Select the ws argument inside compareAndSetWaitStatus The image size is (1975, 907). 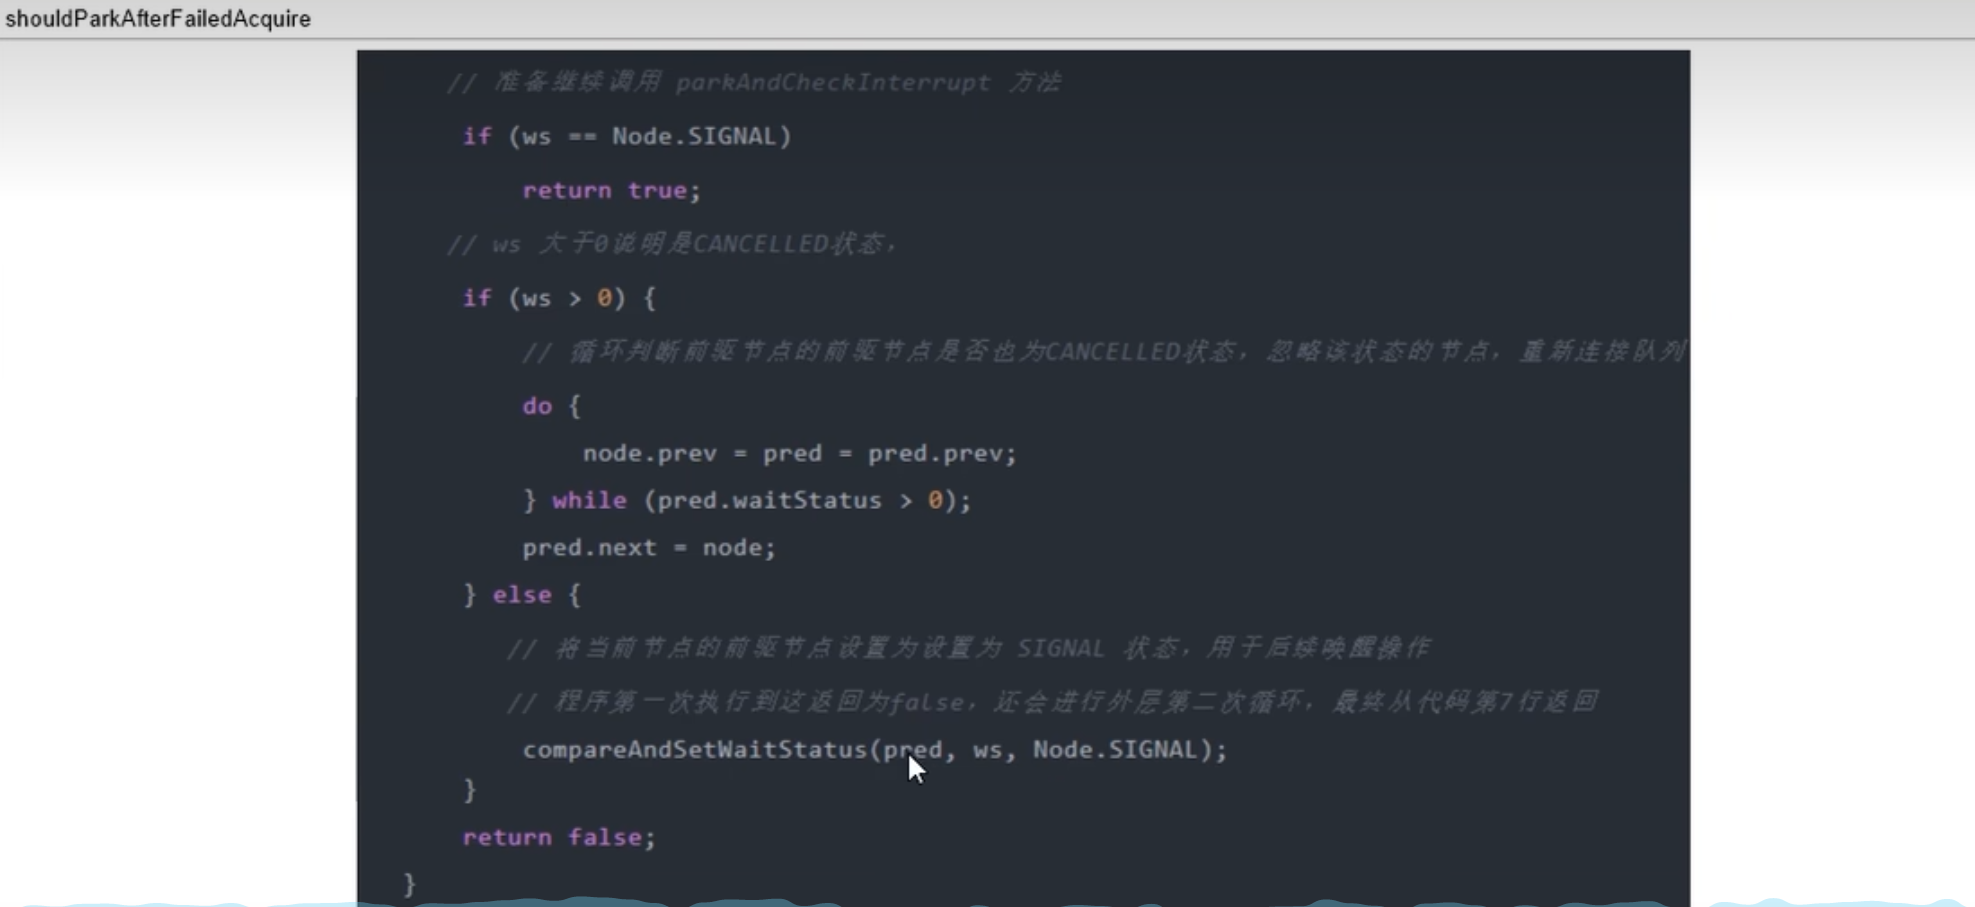[990, 749]
